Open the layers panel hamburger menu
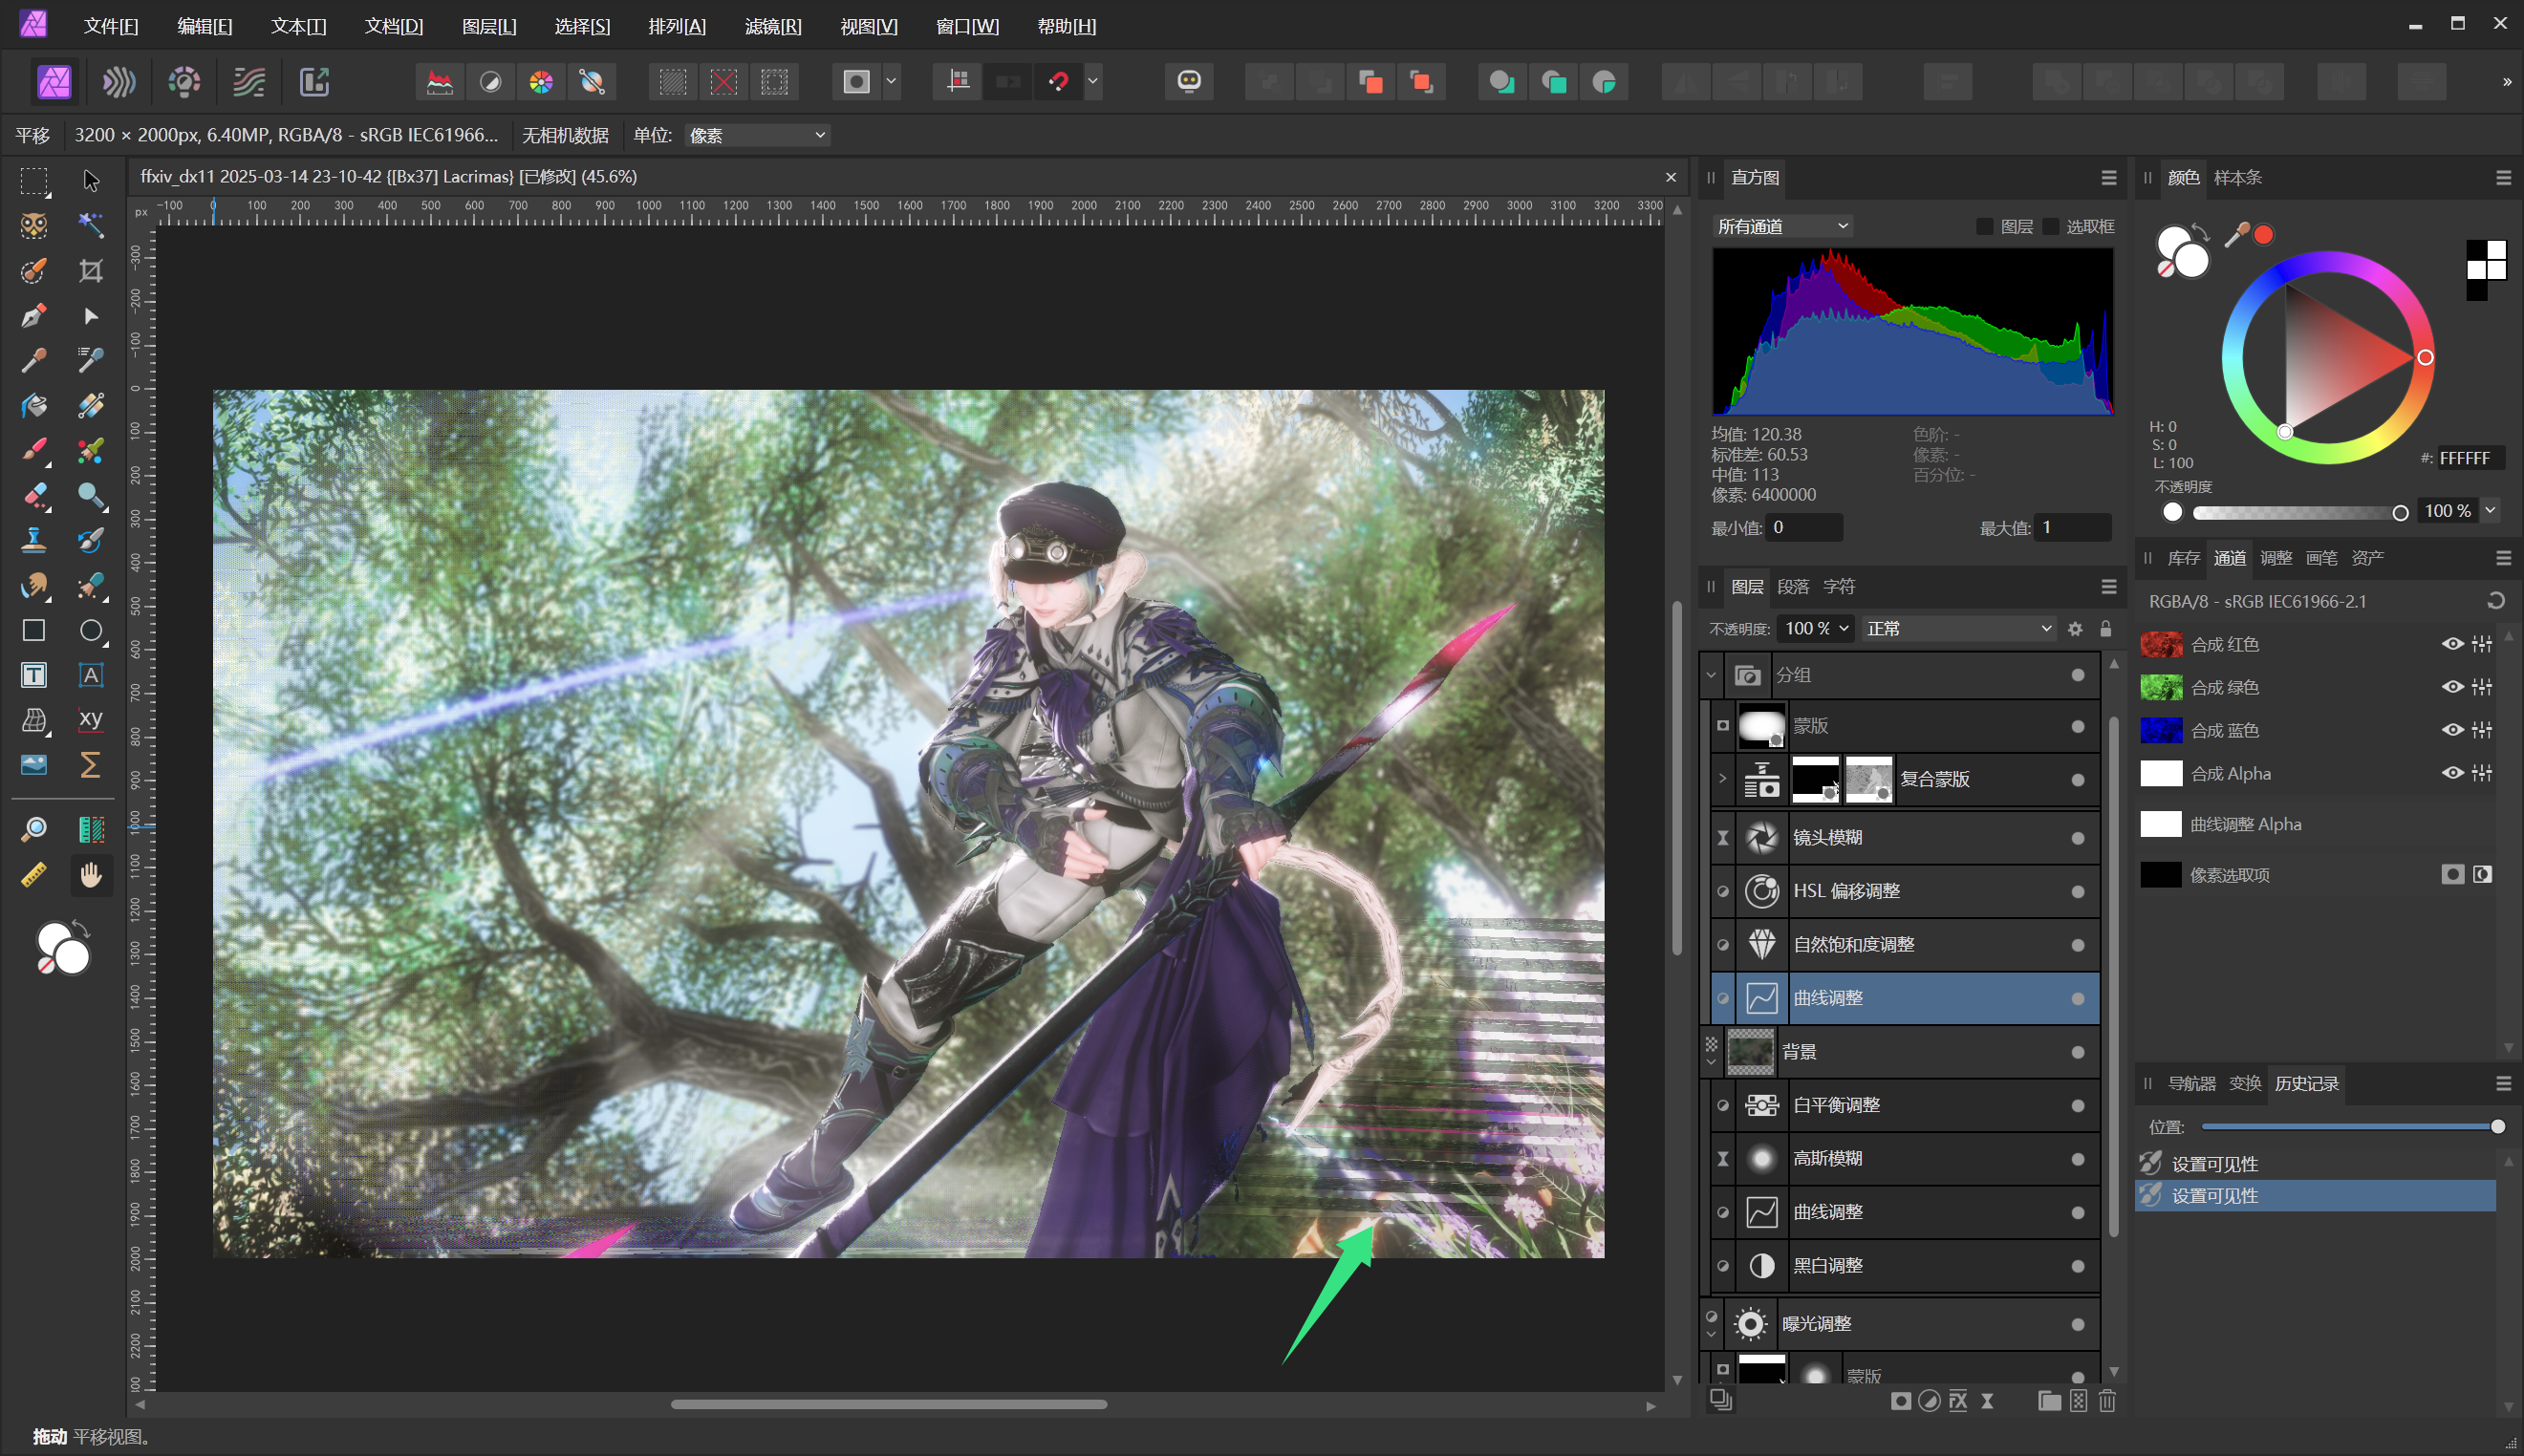Viewport: 2524px width, 1456px height. (x=2109, y=587)
